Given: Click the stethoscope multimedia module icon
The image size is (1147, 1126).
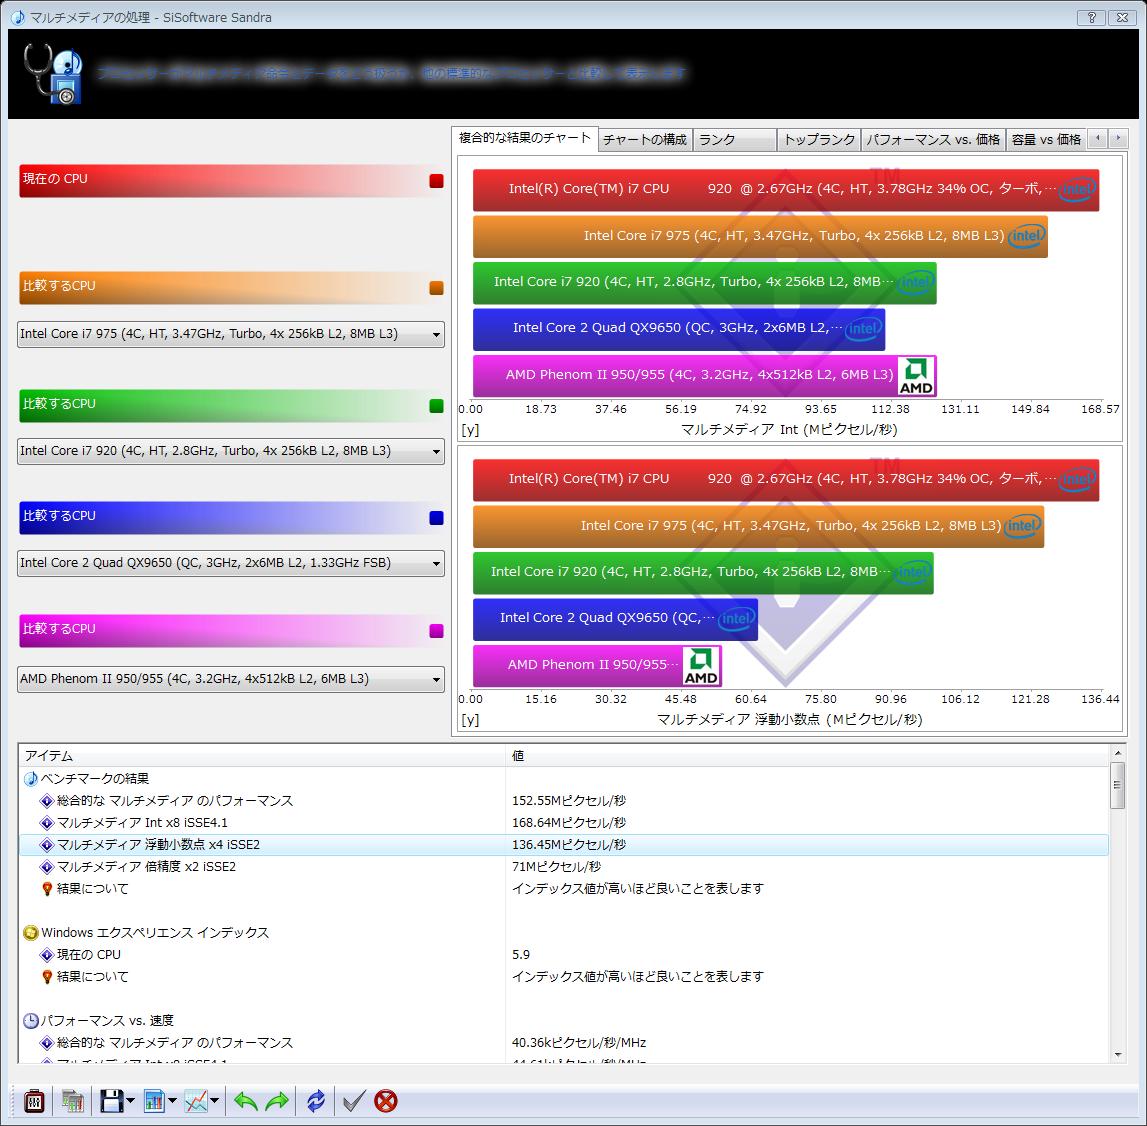Looking at the screenshot, I should 52,73.
